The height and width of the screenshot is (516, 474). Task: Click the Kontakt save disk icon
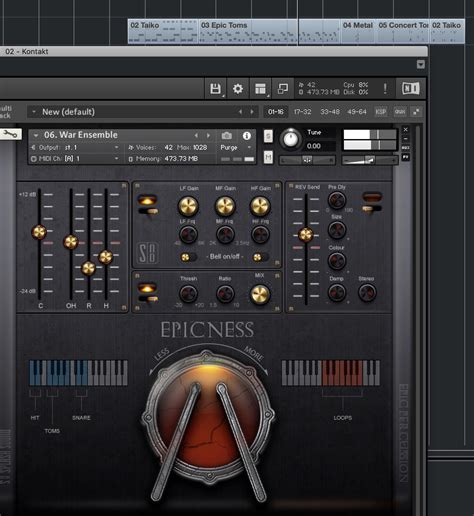pyautogui.click(x=215, y=89)
